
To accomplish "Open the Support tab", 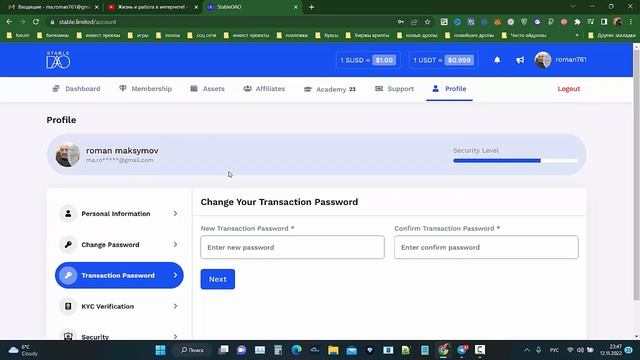I will click(394, 89).
